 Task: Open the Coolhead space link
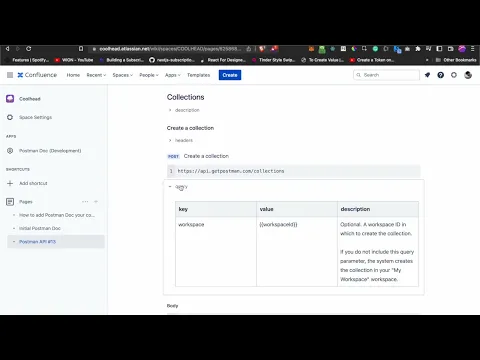(x=30, y=99)
